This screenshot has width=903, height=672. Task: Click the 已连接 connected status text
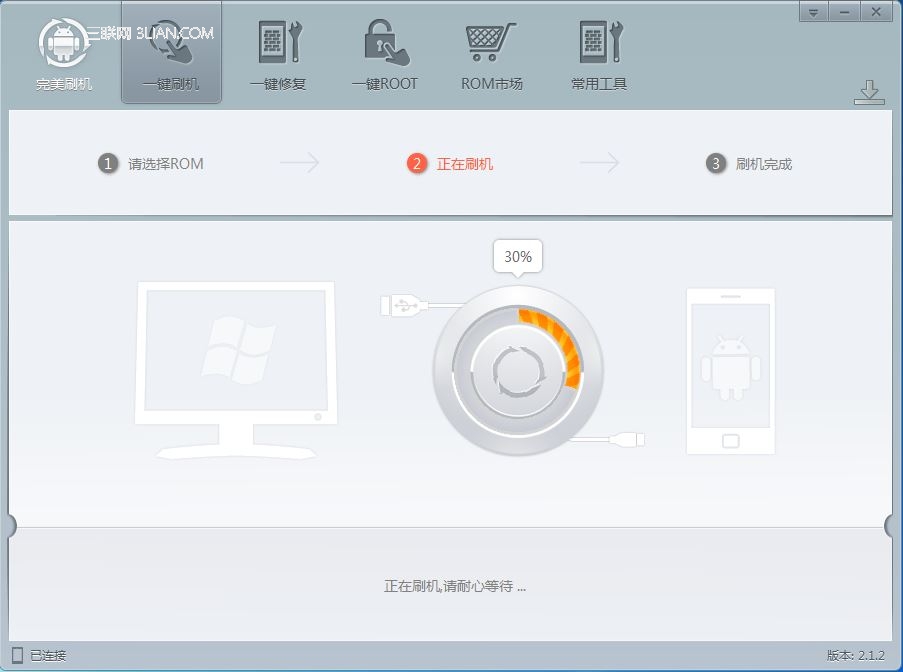[48, 655]
